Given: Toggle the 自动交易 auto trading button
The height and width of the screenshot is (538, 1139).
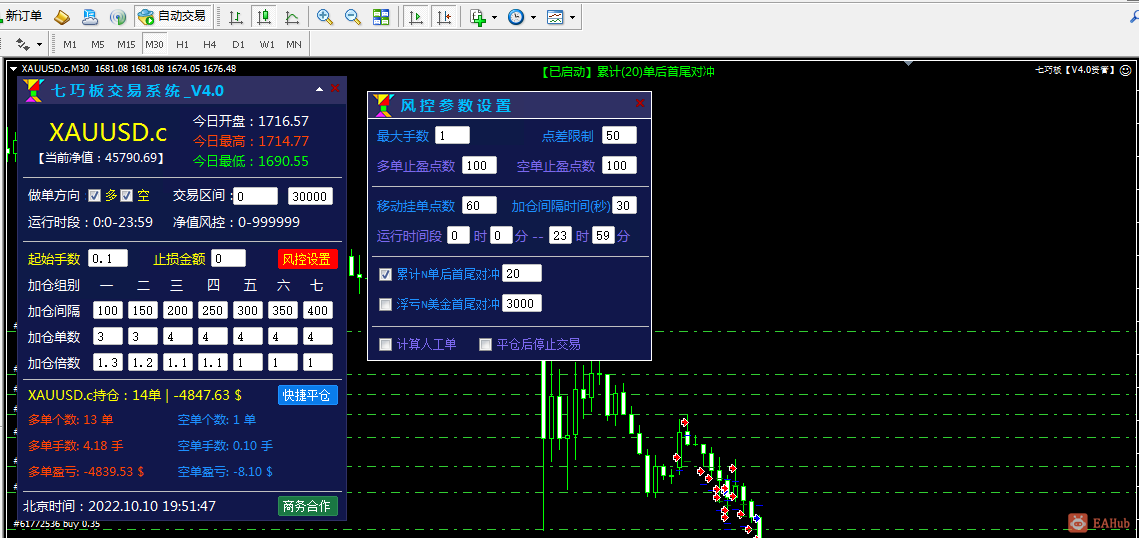Looking at the screenshot, I should 172,16.
